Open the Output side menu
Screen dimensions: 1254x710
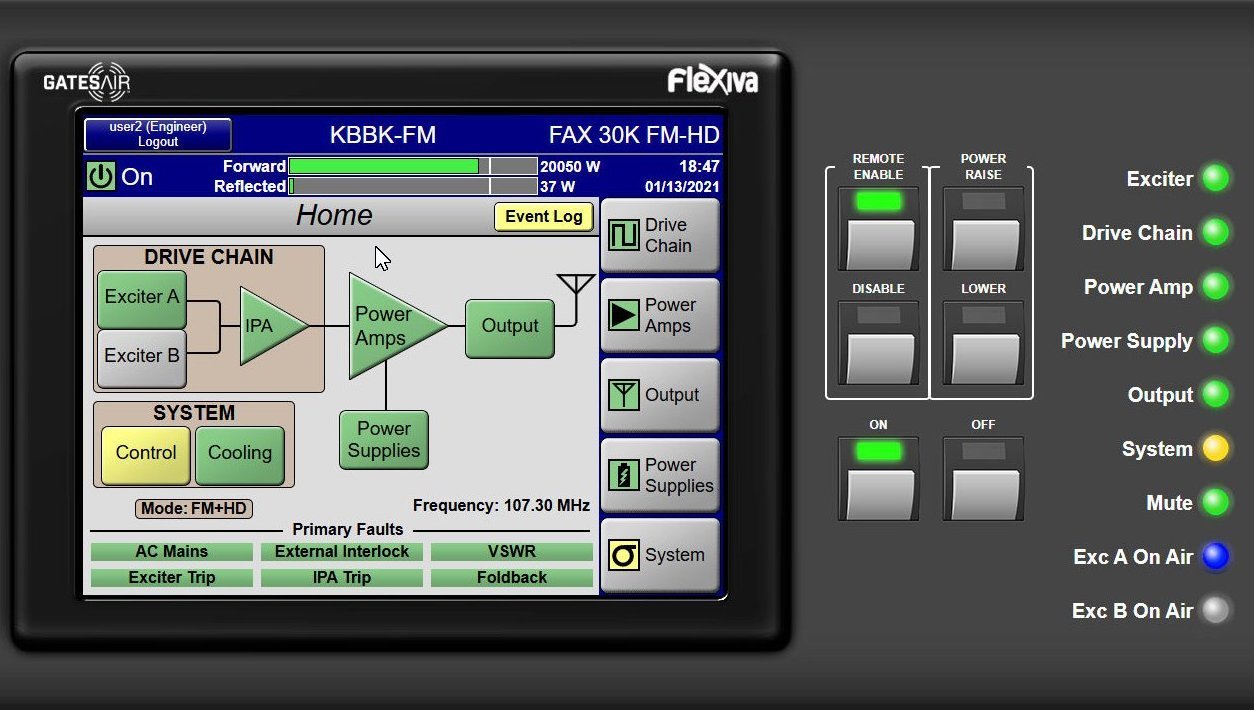(x=660, y=395)
